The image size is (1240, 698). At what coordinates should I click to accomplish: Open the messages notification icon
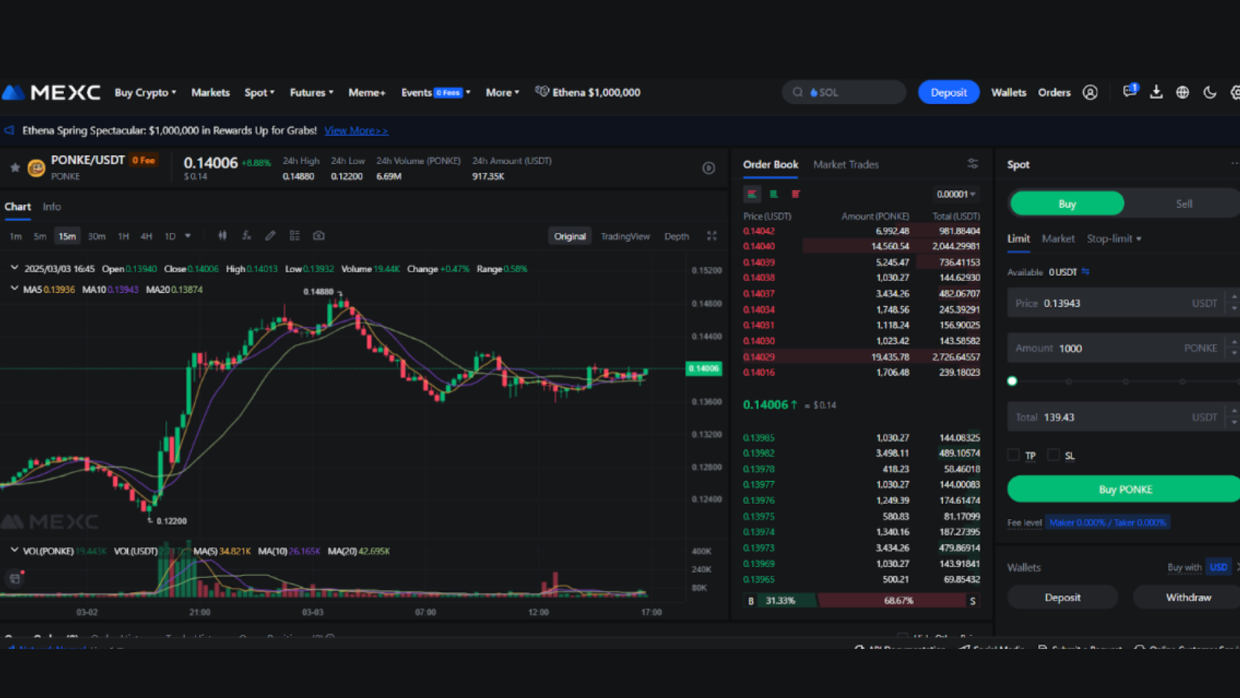pos(1130,91)
